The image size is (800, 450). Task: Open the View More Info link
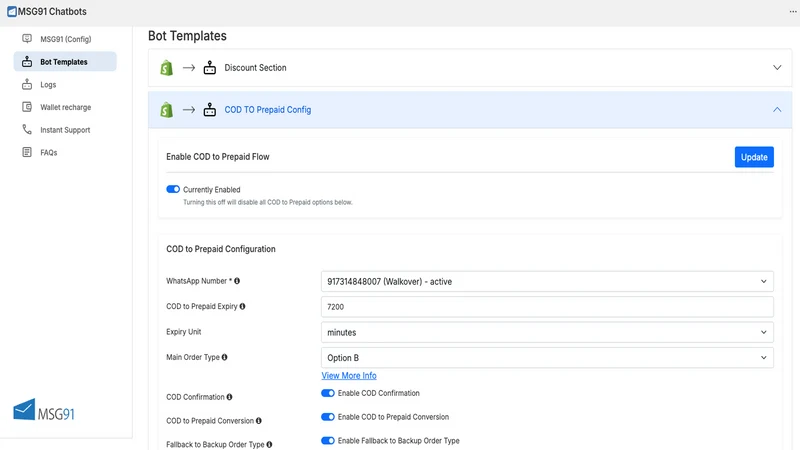(x=349, y=376)
